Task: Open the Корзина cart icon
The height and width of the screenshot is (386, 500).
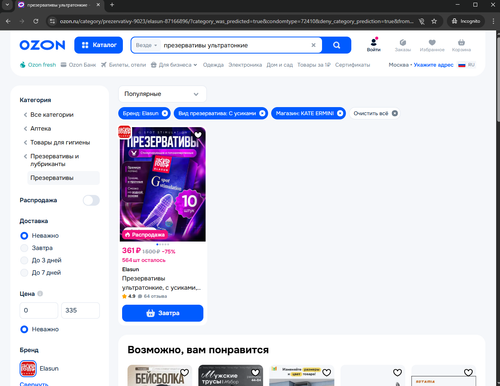Action: click(x=461, y=45)
